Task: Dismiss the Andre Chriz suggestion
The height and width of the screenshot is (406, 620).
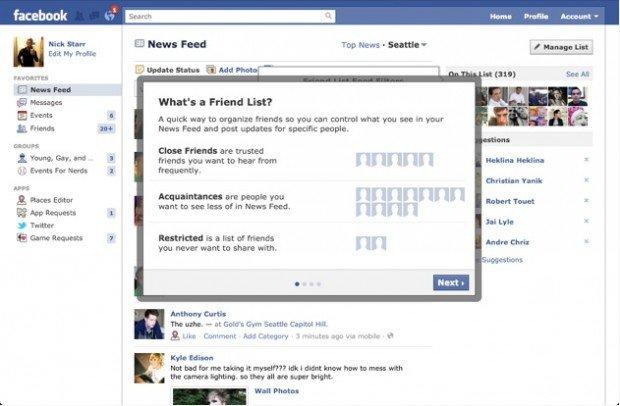Action: pos(586,242)
